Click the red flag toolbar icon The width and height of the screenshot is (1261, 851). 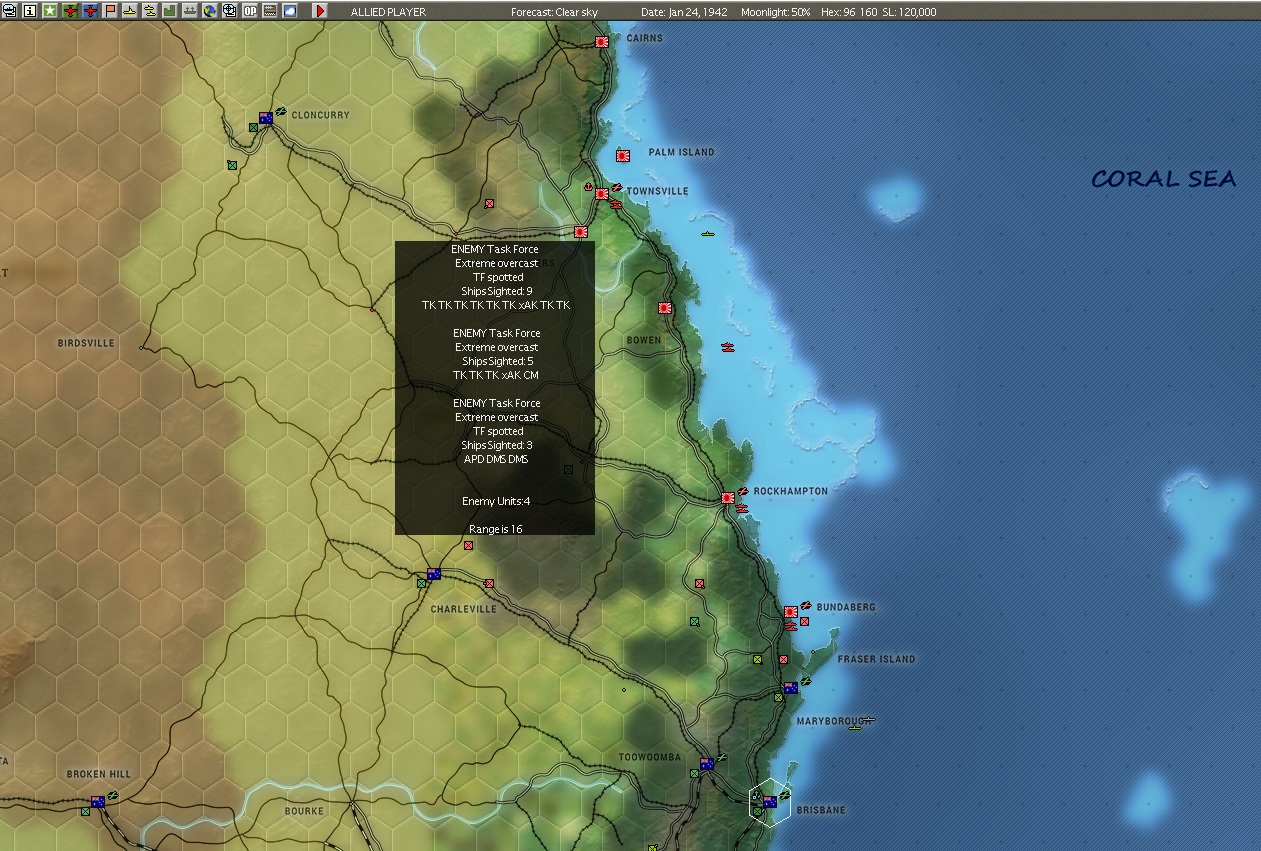(x=110, y=11)
